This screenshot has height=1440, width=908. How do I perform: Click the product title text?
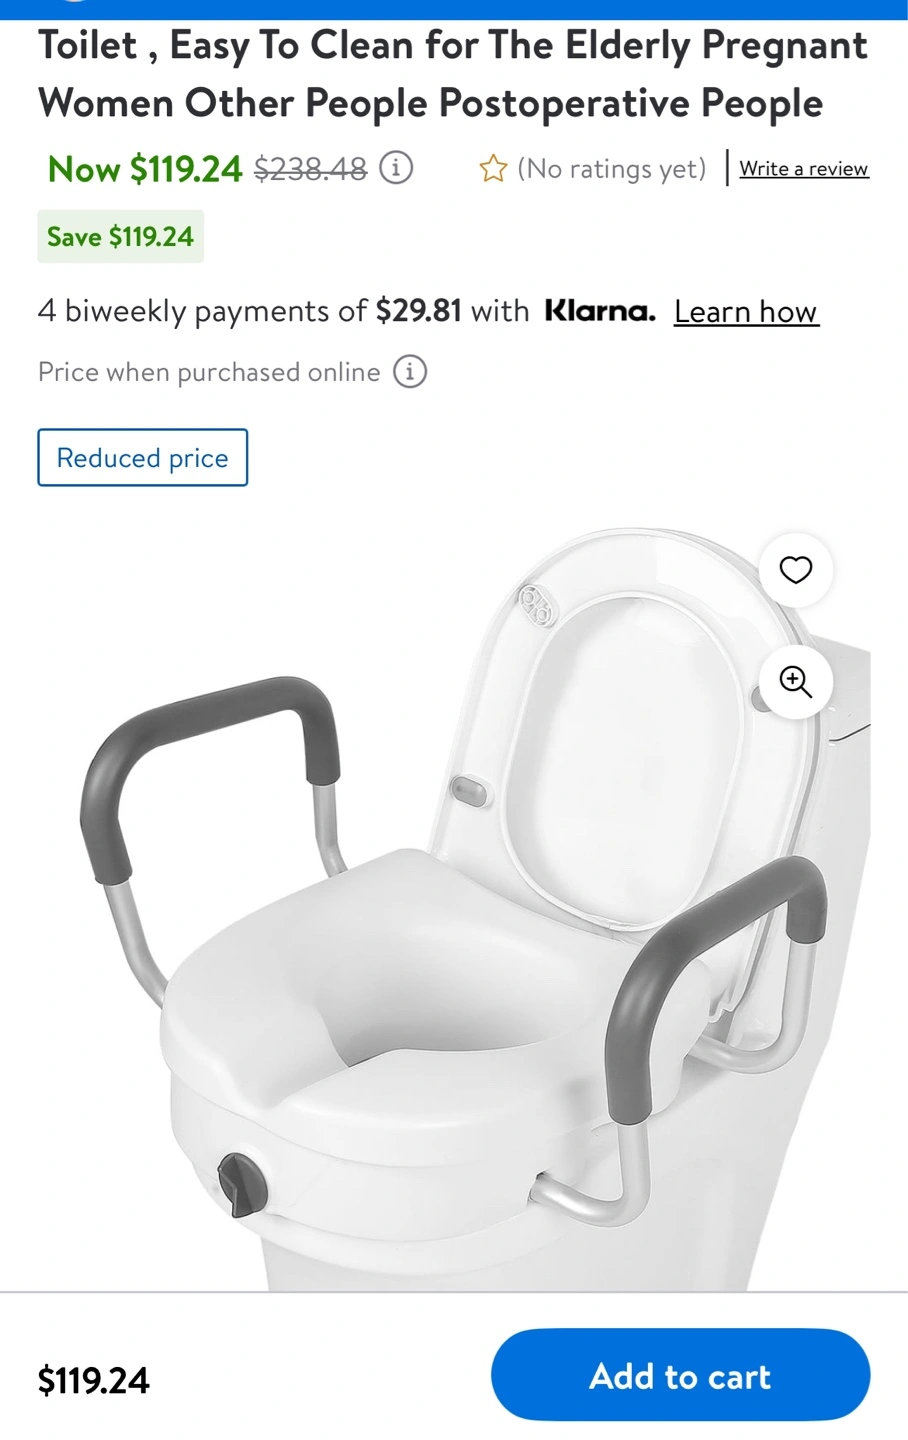click(453, 74)
